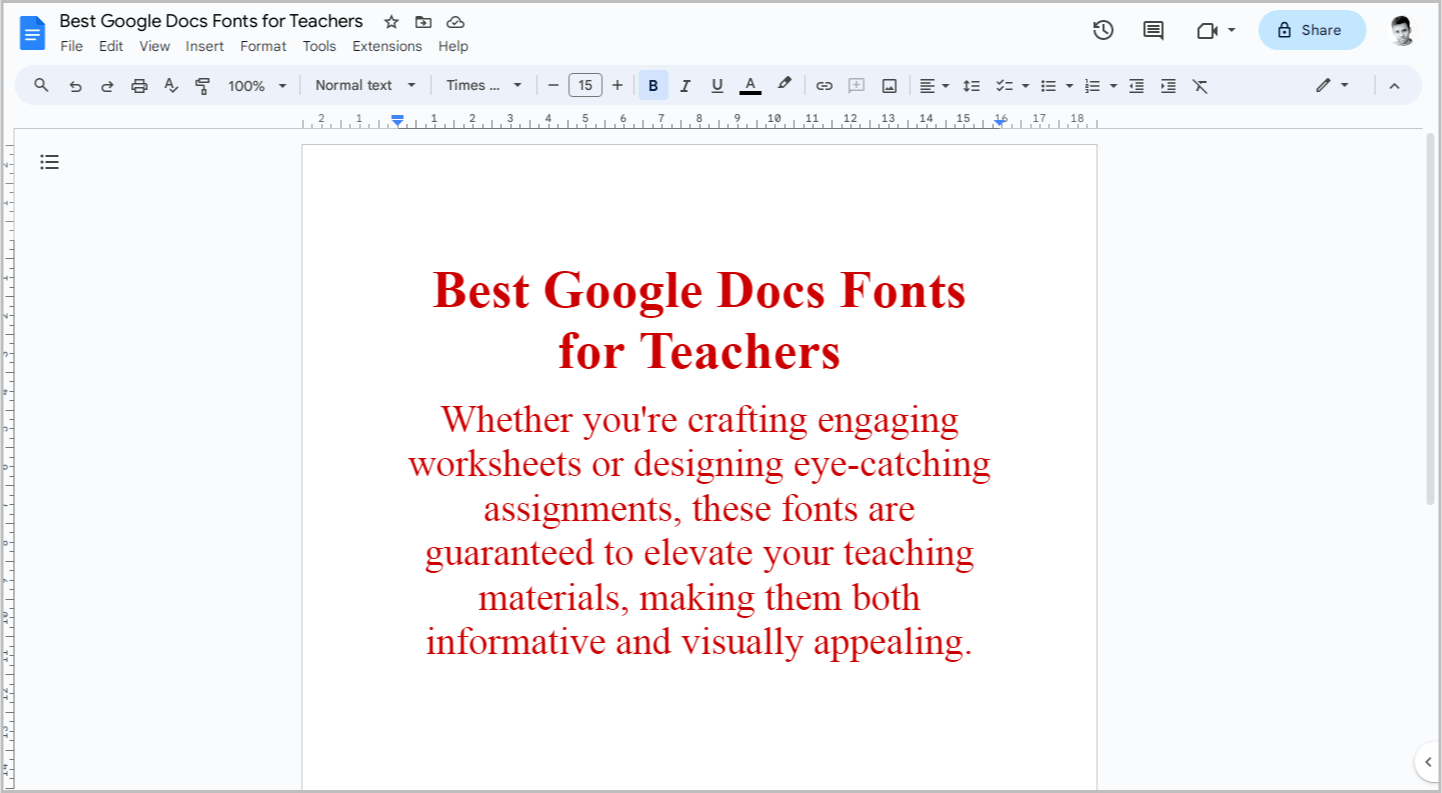Open the spelling and grammar check
The image size is (1442, 793).
coord(171,85)
